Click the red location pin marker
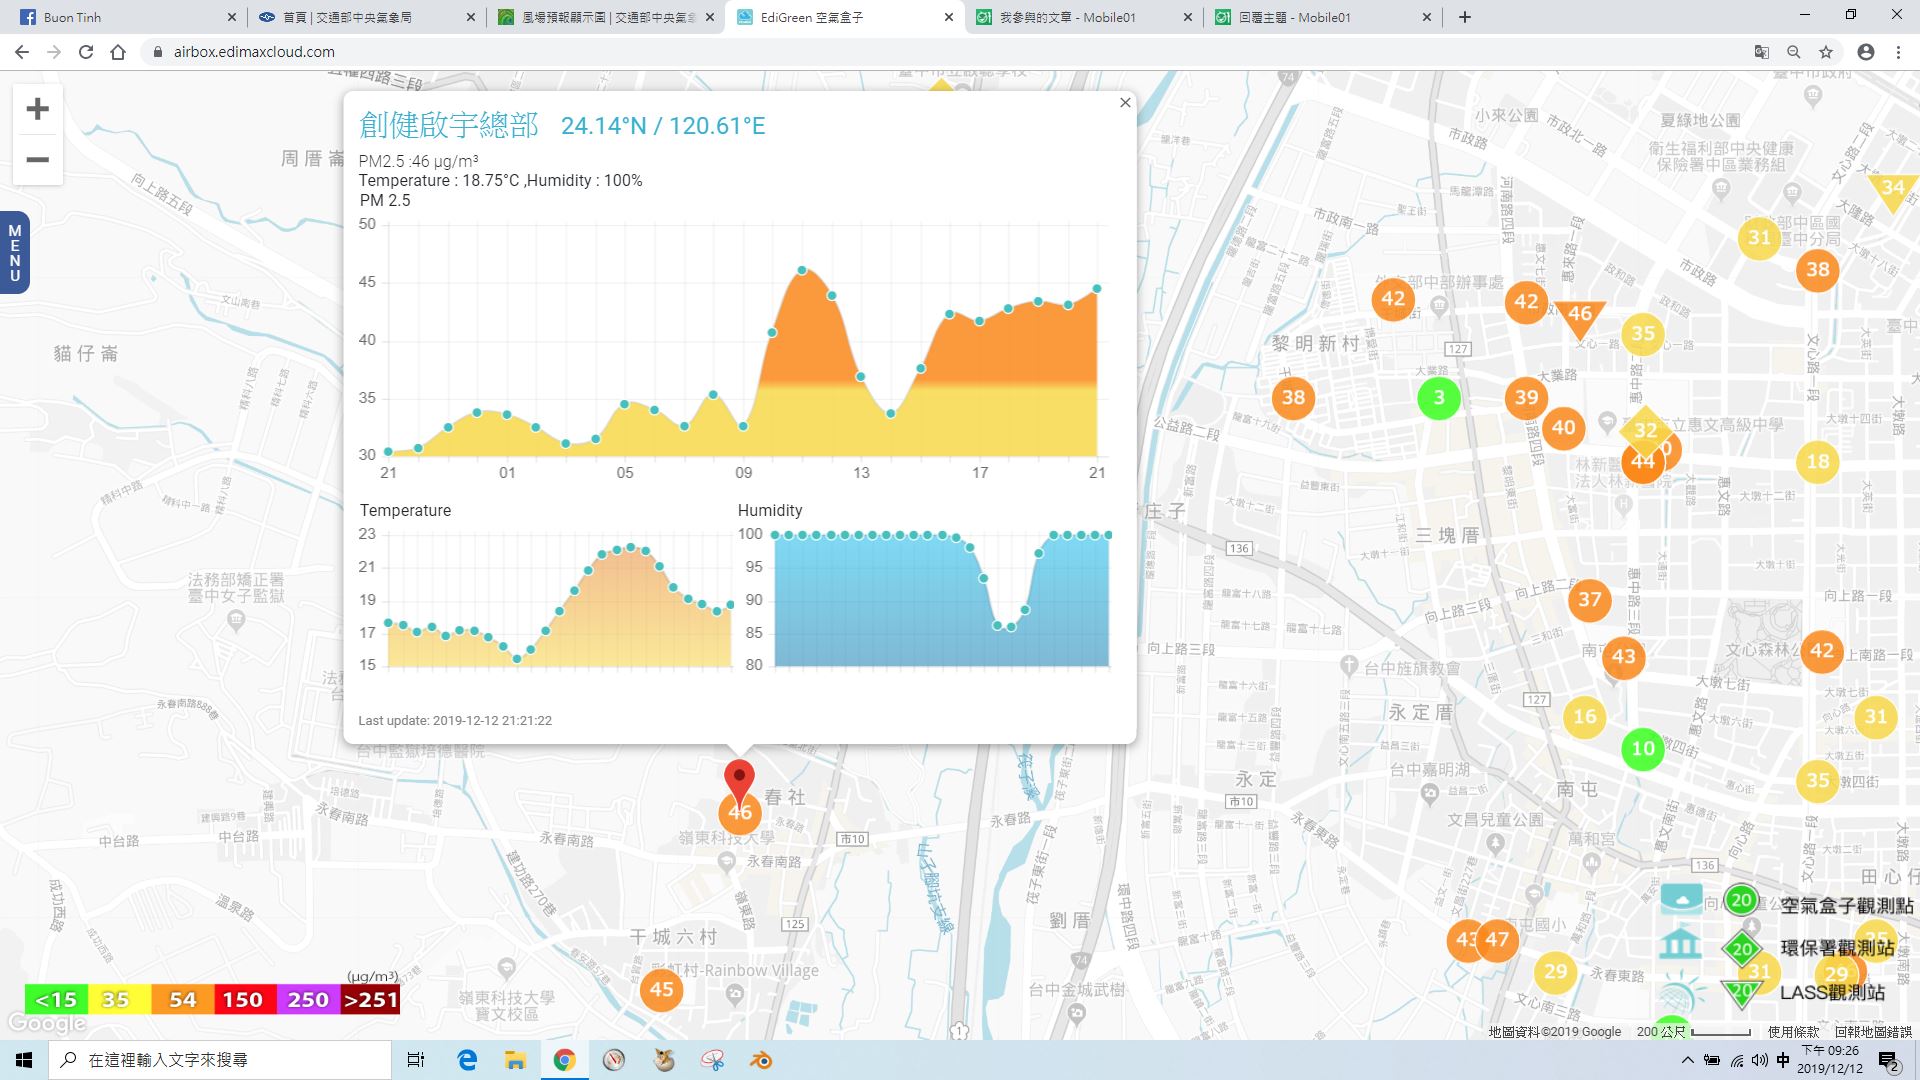The height and width of the screenshot is (1080, 1920). (739, 780)
